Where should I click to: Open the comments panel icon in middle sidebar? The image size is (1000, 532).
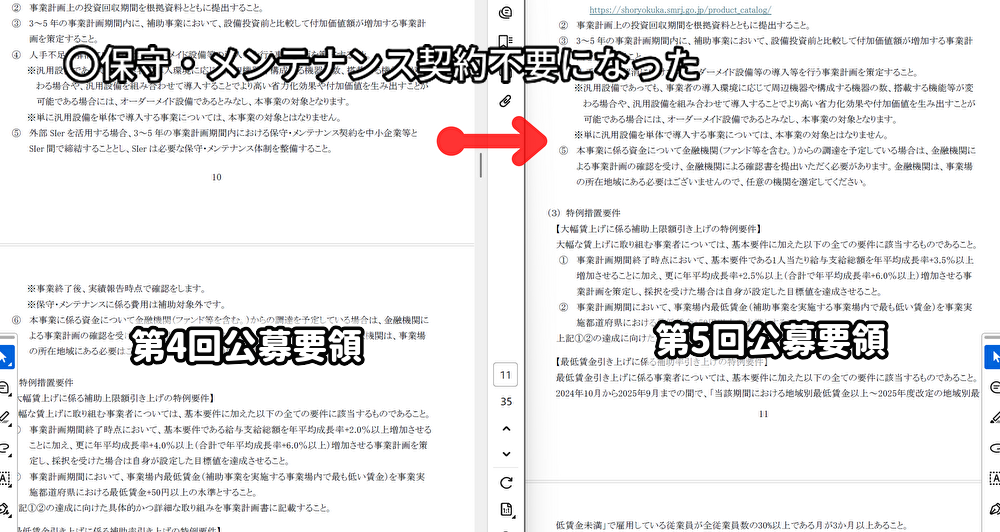506,12
